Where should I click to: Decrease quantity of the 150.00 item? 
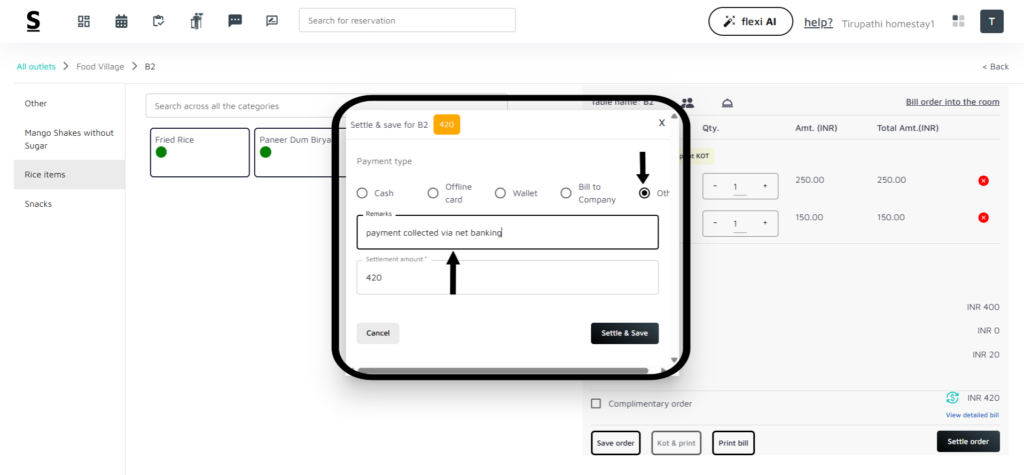pos(717,223)
